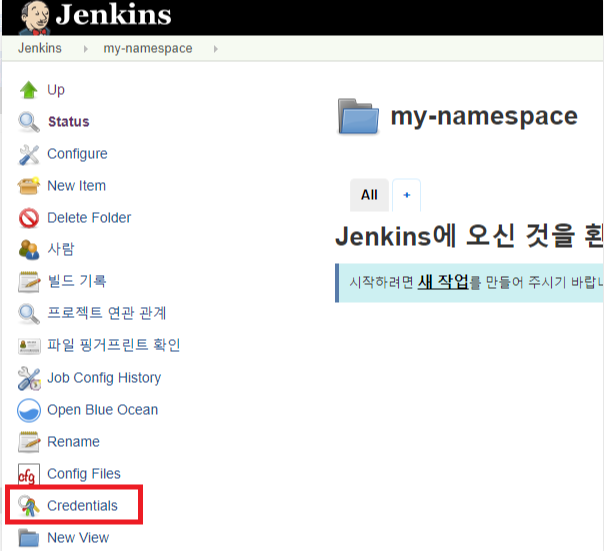Open the Credentials link

pos(82,506)
